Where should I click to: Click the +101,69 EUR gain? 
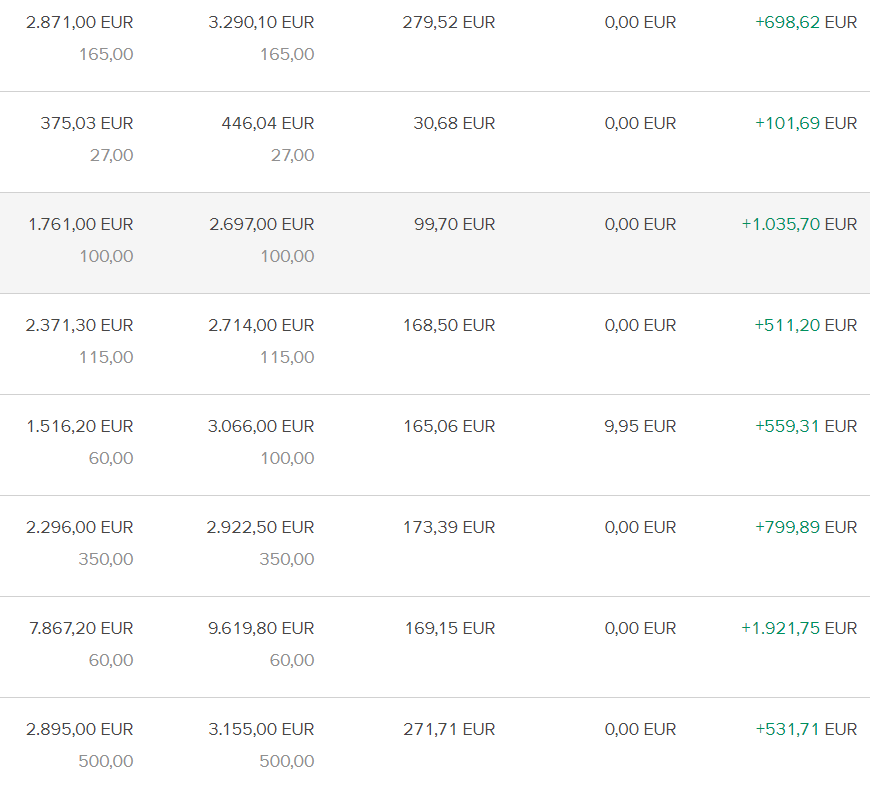coord(806,123)
